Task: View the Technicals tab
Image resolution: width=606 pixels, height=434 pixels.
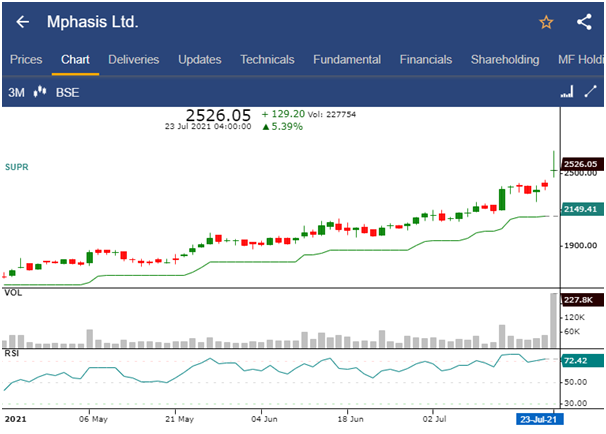Action: tap(267, 60)
